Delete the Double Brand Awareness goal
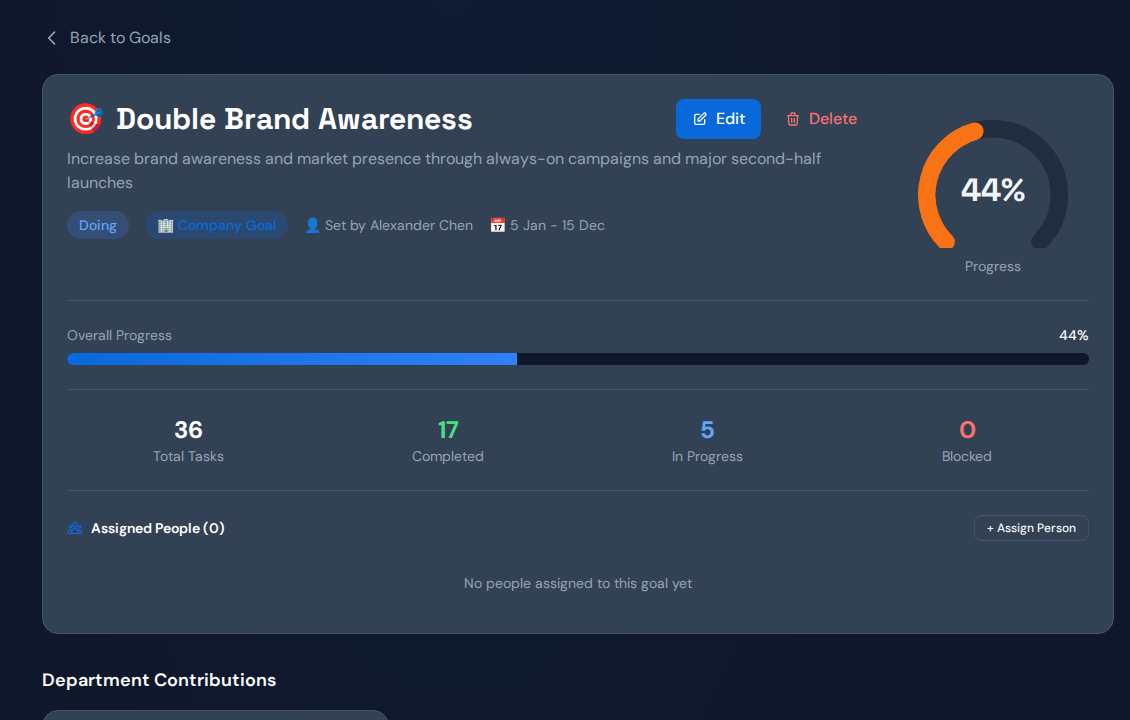 click(x=822, y=119)
